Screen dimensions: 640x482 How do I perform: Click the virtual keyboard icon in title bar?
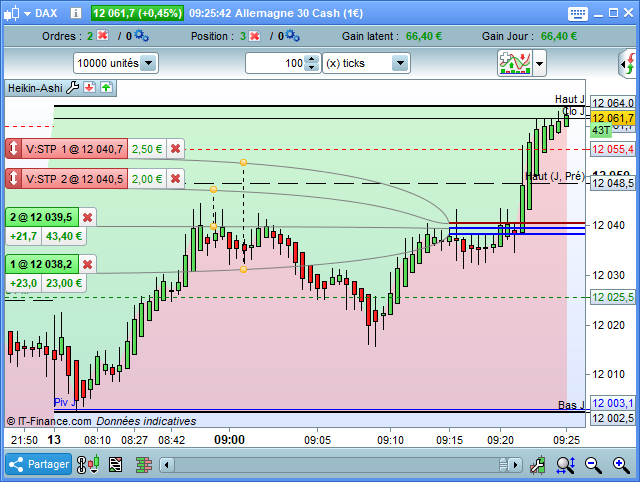(x=578, y=13)
